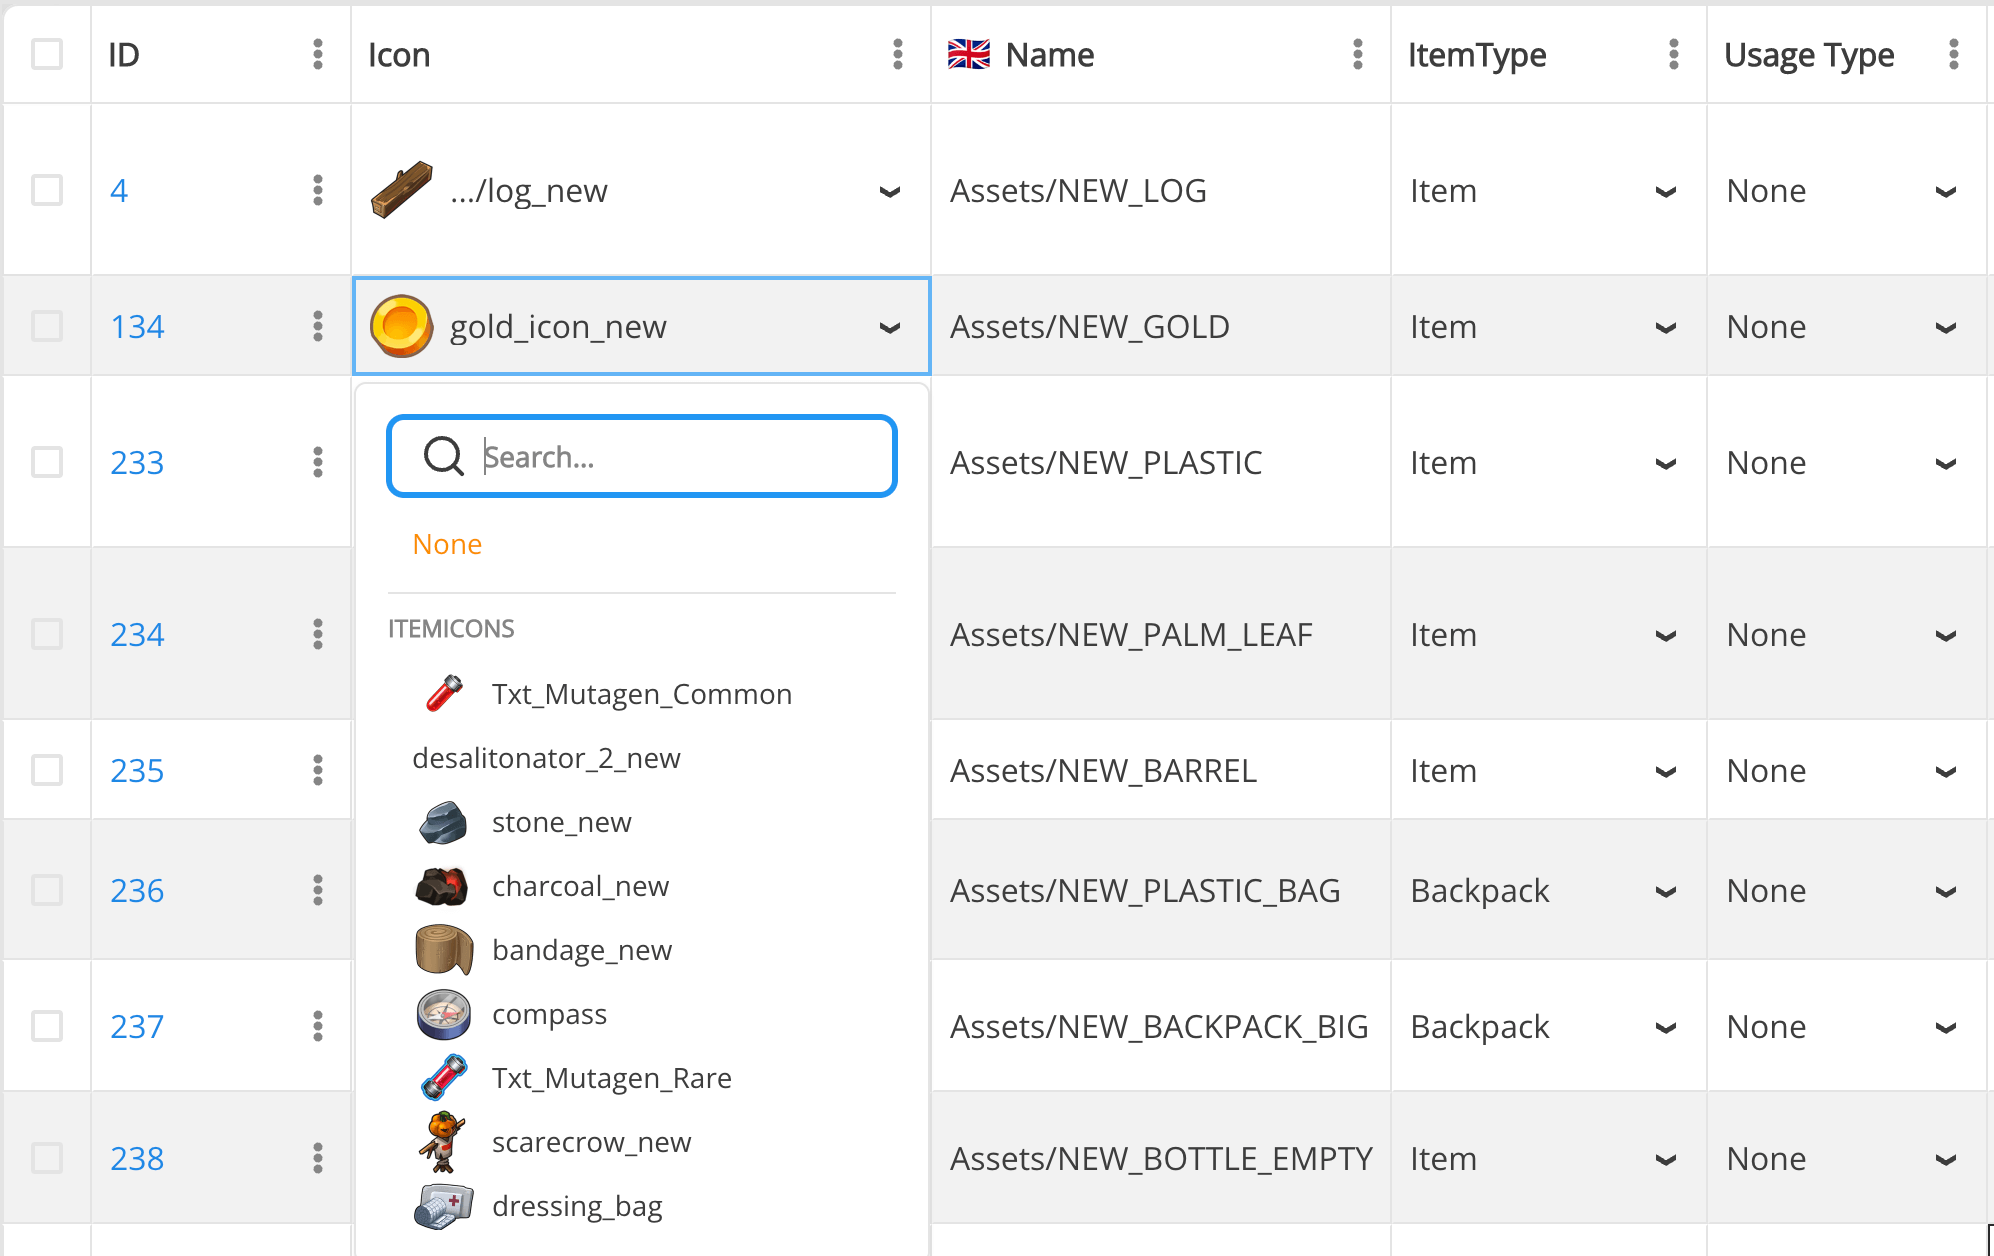Choose None in the icon picker
This screenshot has width=1994, height=1256.
(x=446, y=543)
